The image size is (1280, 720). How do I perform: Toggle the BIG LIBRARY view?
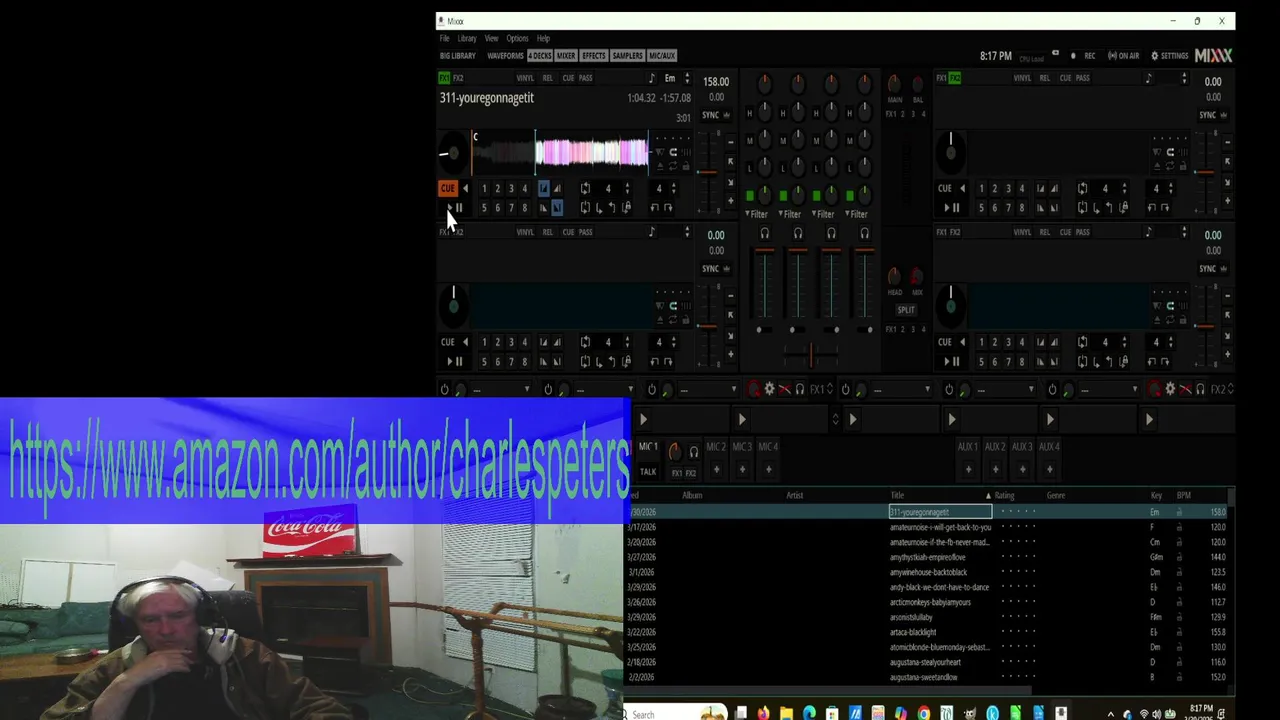458,56
